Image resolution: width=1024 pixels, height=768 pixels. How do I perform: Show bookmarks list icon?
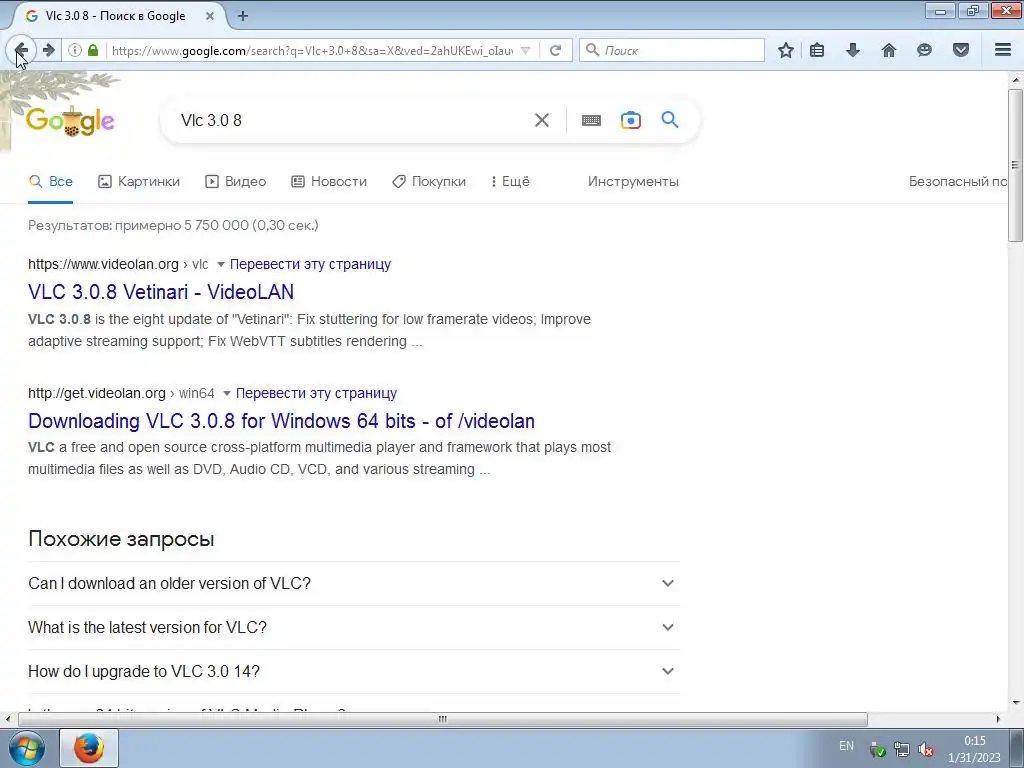click(817, 50)
